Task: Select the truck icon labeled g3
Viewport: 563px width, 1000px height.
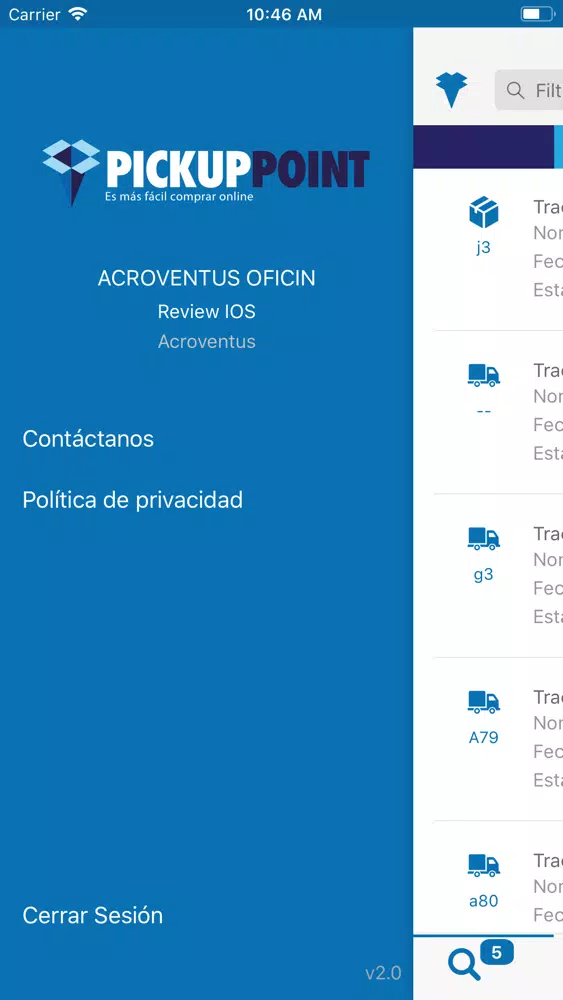Action: pos(483,538)
